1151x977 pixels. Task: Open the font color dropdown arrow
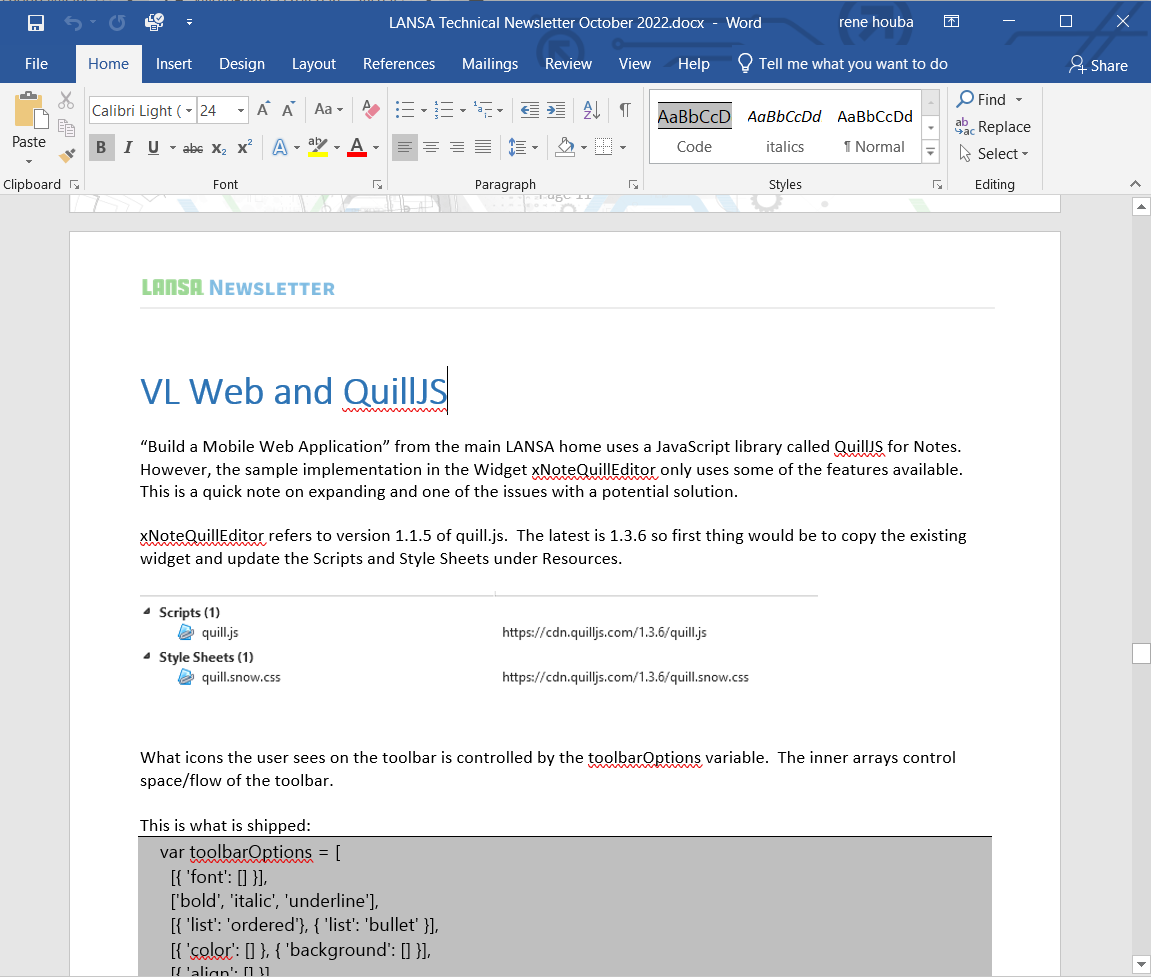point(377,148)
